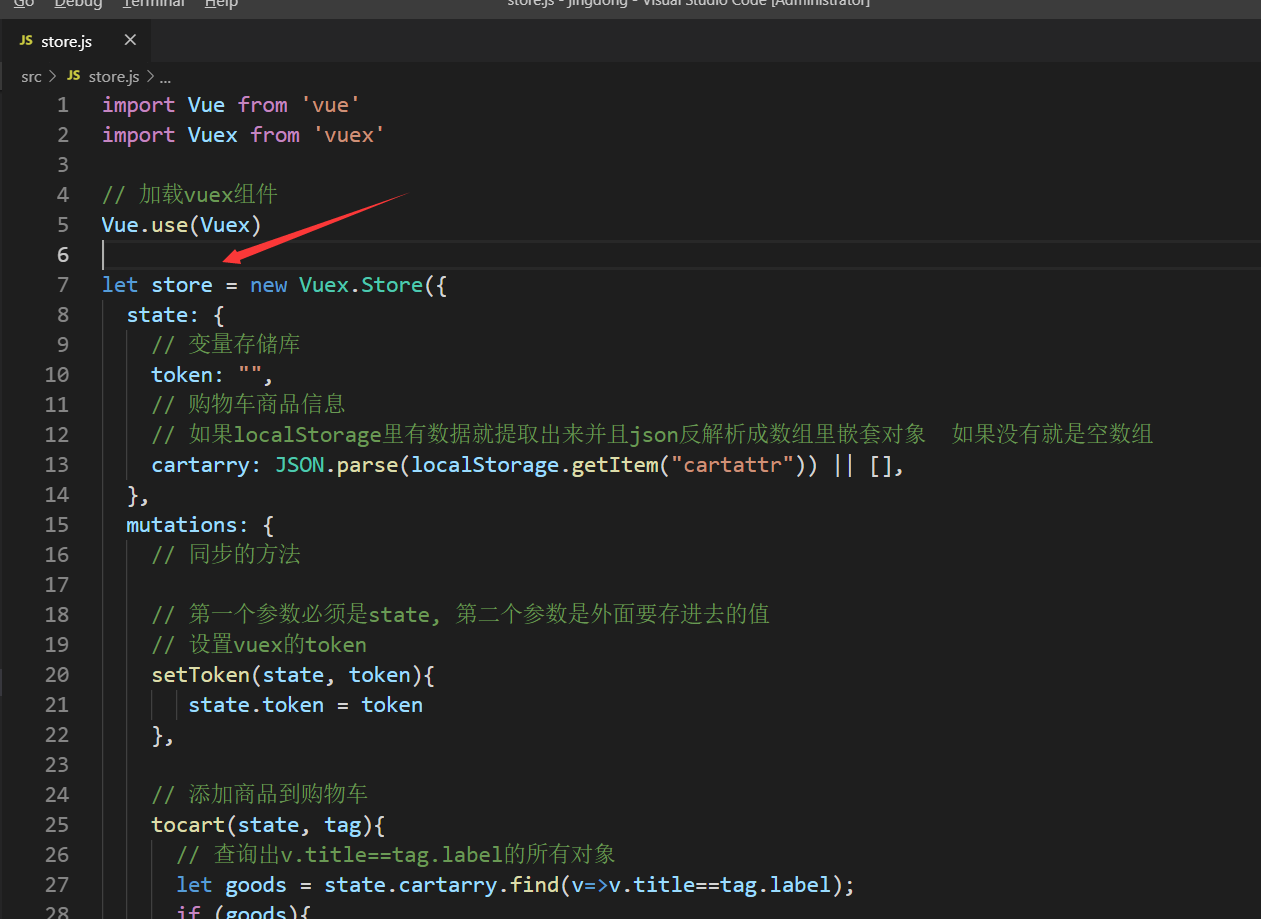Click the comment "// 添加商品到购物车"
Screen dimensions: 1261x919
click(259, 795)
